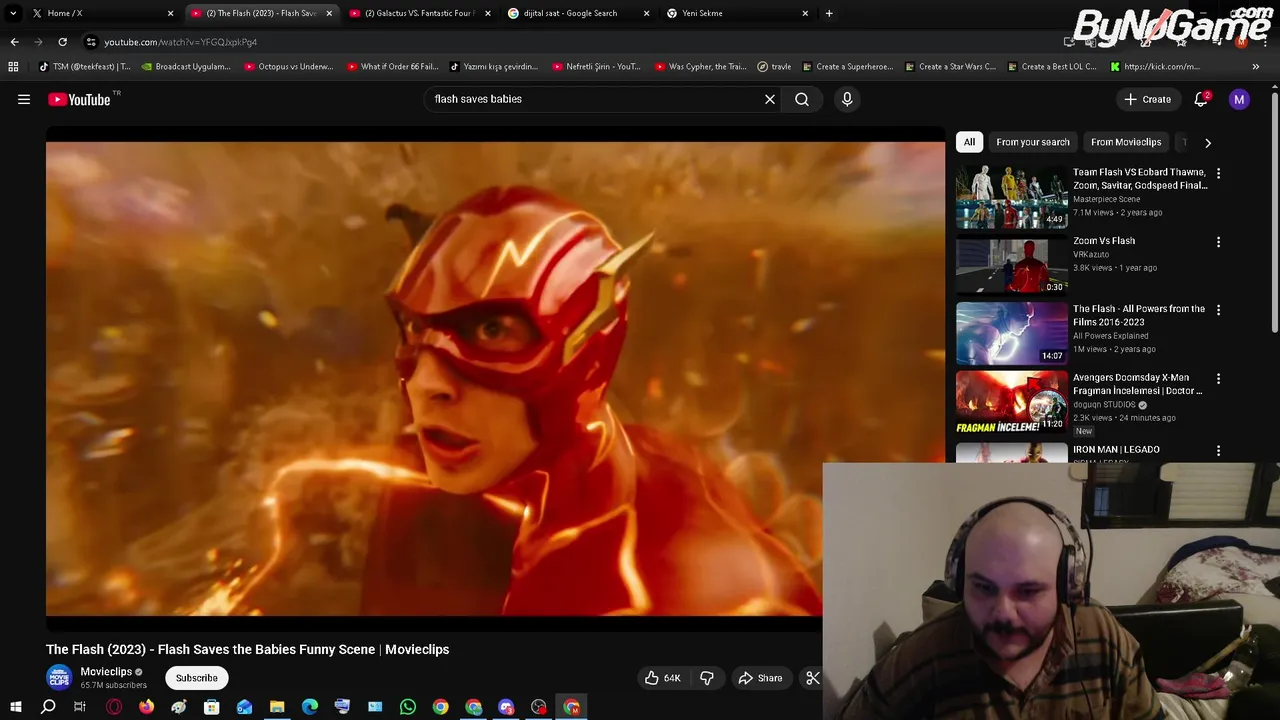Open Movieclips channel name link
Screen dimensions: 1280x720
[x=106, y=672]
